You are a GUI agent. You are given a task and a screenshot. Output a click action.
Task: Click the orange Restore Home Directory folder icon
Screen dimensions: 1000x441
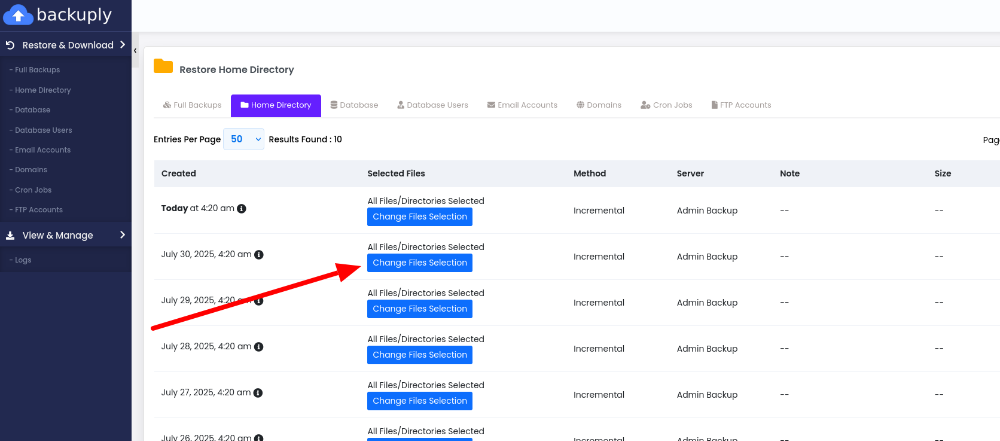[163, 66]
